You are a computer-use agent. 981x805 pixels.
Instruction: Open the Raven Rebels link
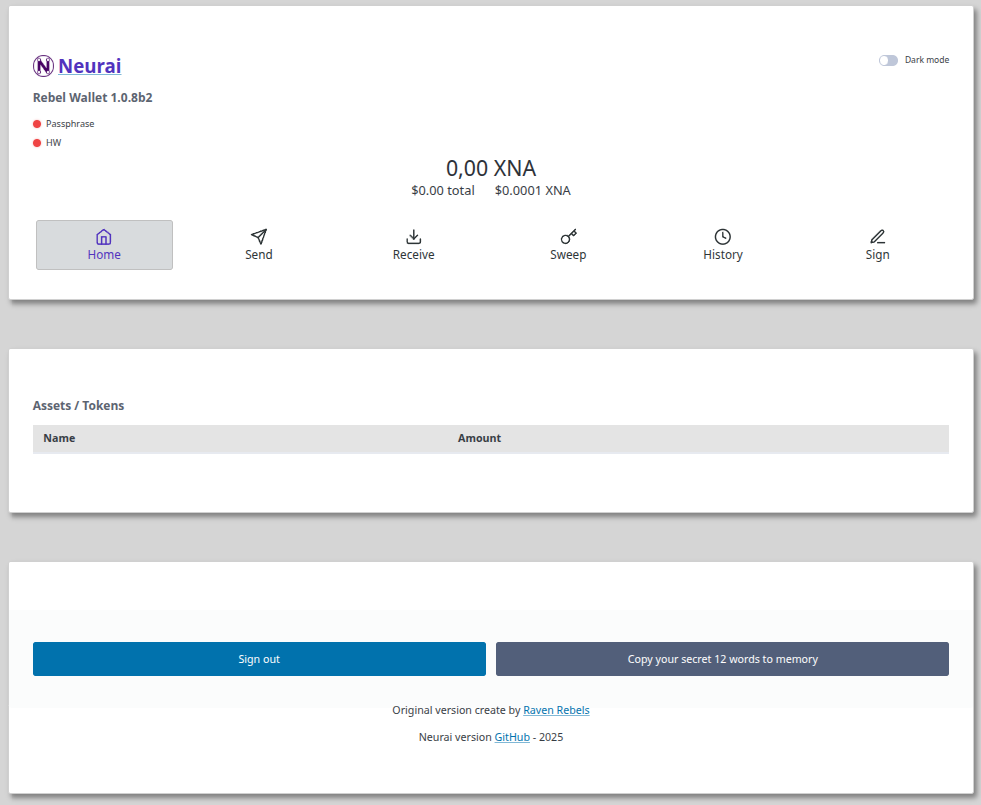[x=556, y=710]
